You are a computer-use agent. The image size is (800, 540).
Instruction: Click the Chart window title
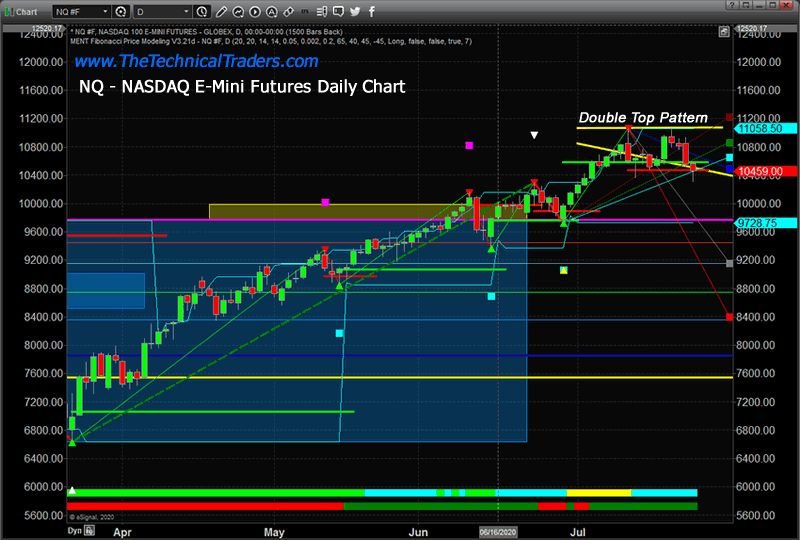tap(26, 12)
